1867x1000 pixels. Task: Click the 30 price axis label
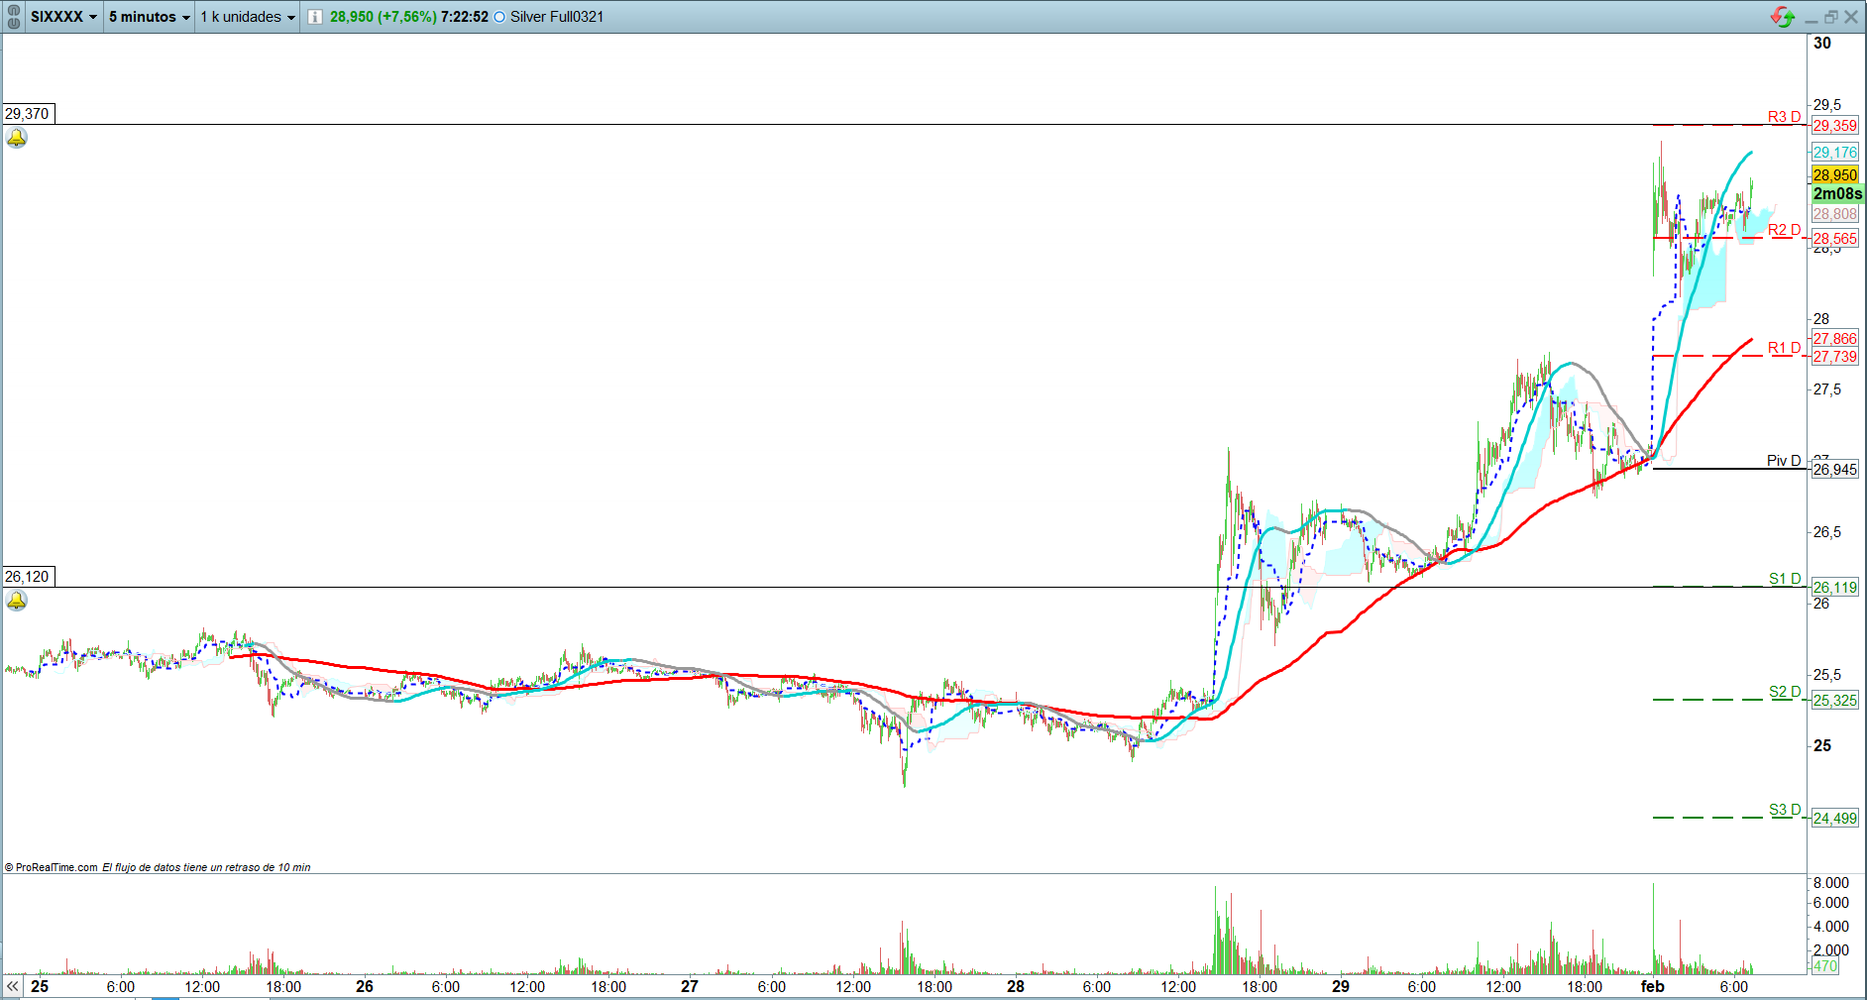coord(1823,43)
